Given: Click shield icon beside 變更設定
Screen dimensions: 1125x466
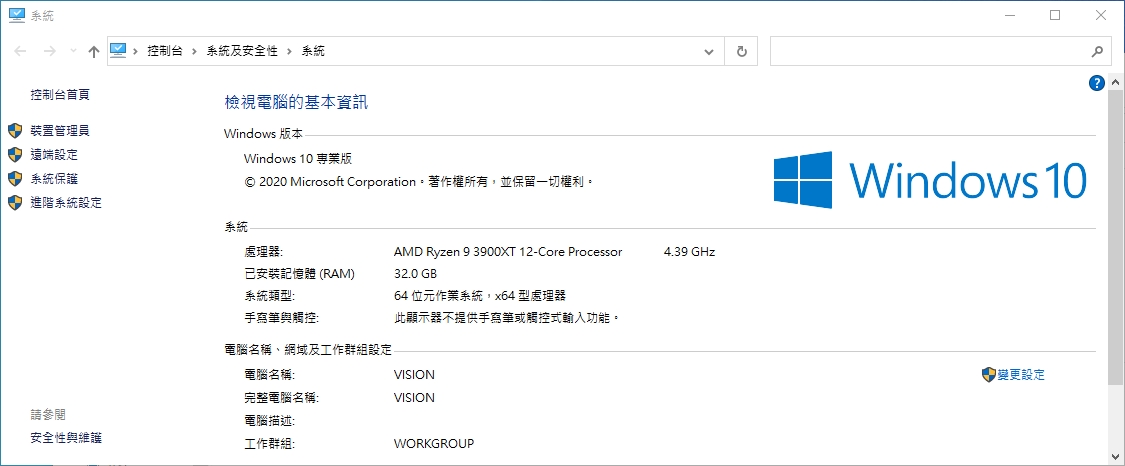Looking at the screenshot, I should pos(989,374).
